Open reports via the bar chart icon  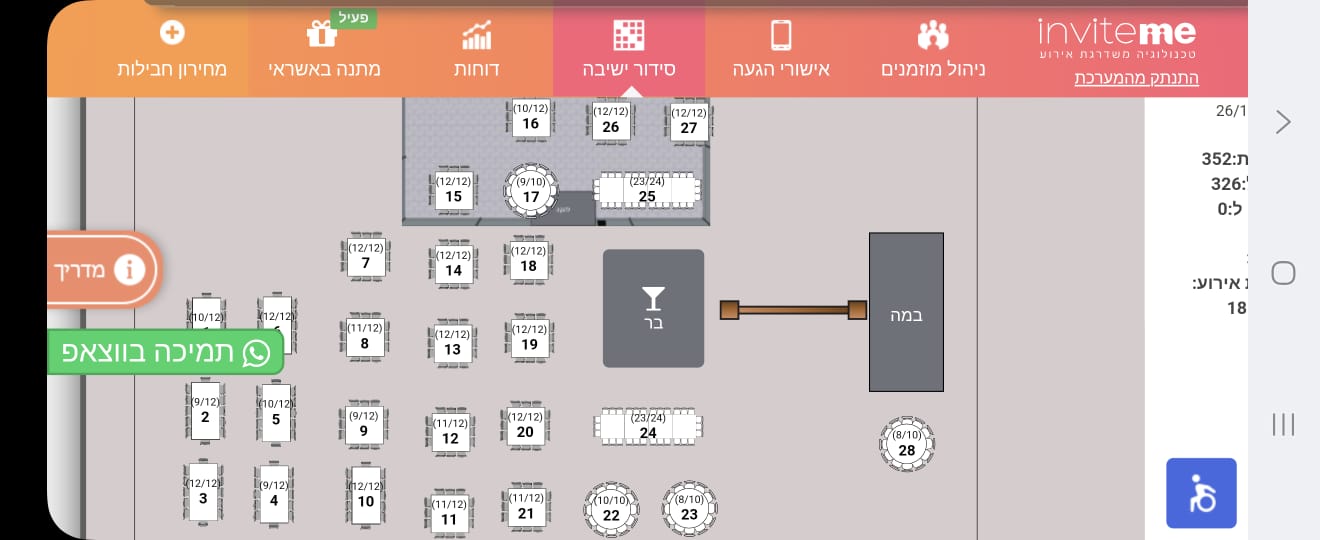477,35
